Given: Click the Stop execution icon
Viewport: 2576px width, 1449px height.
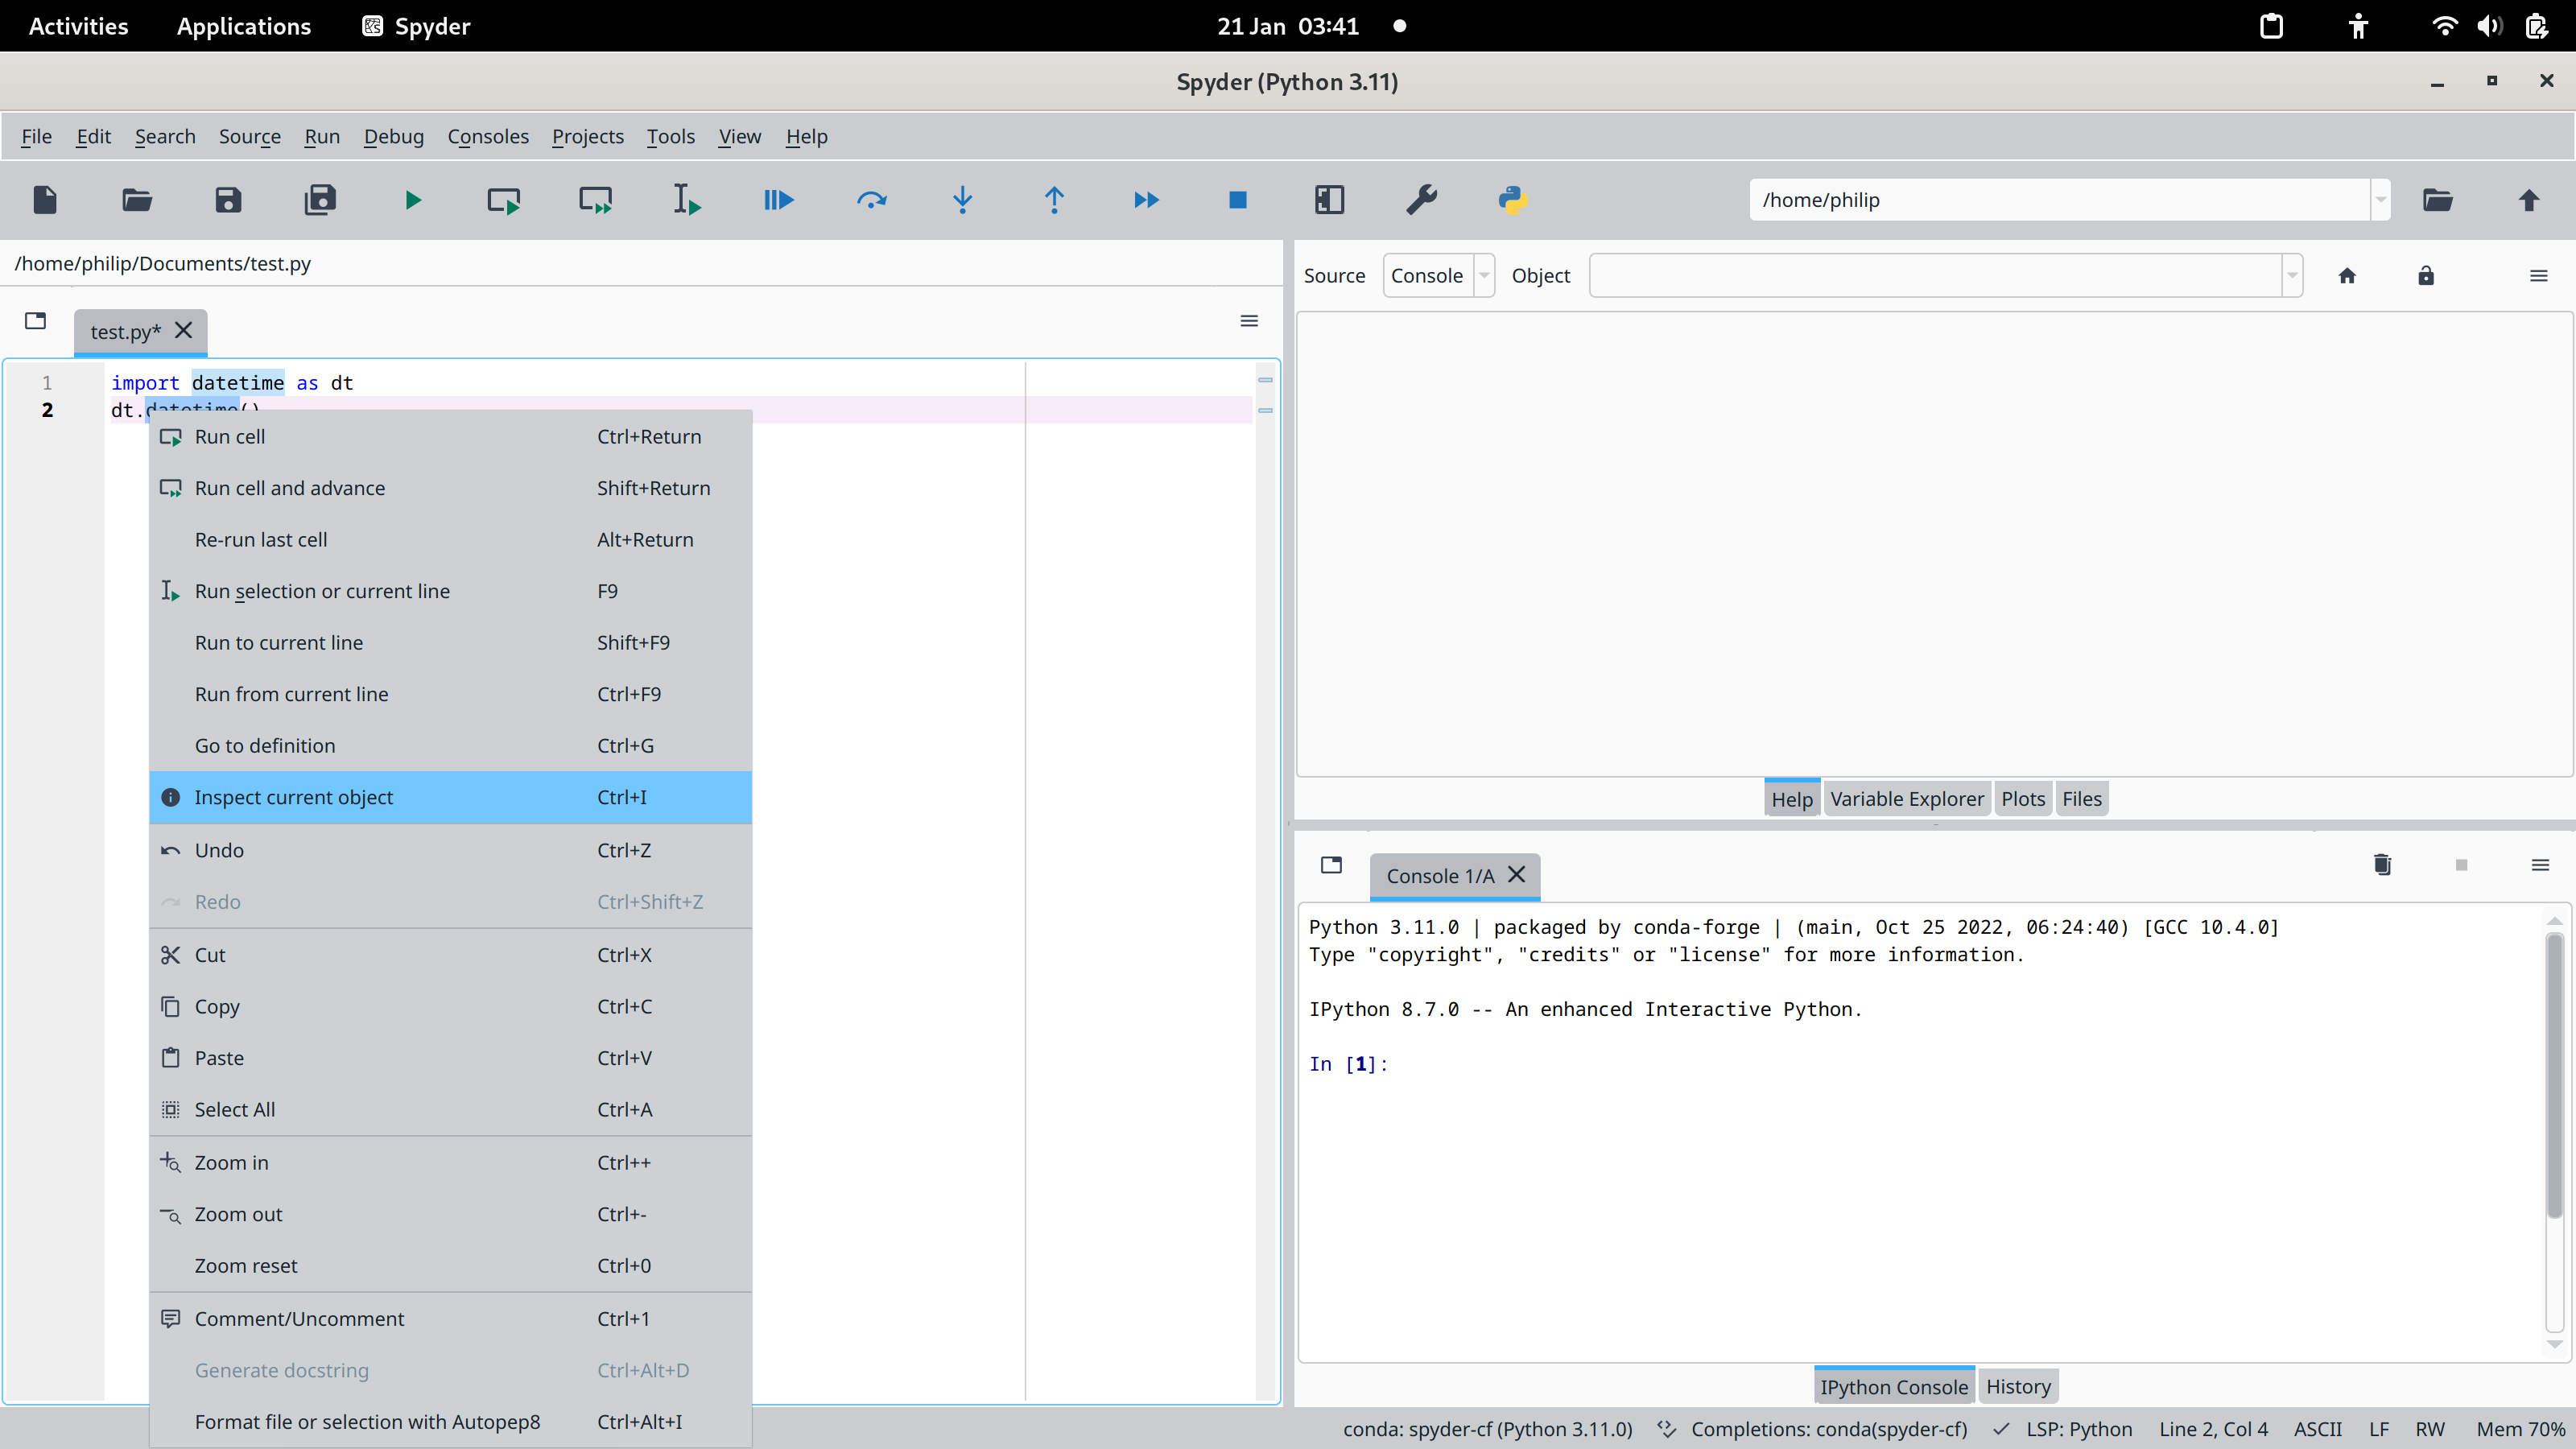Looking at the screenshot, I should (1238, 200).
